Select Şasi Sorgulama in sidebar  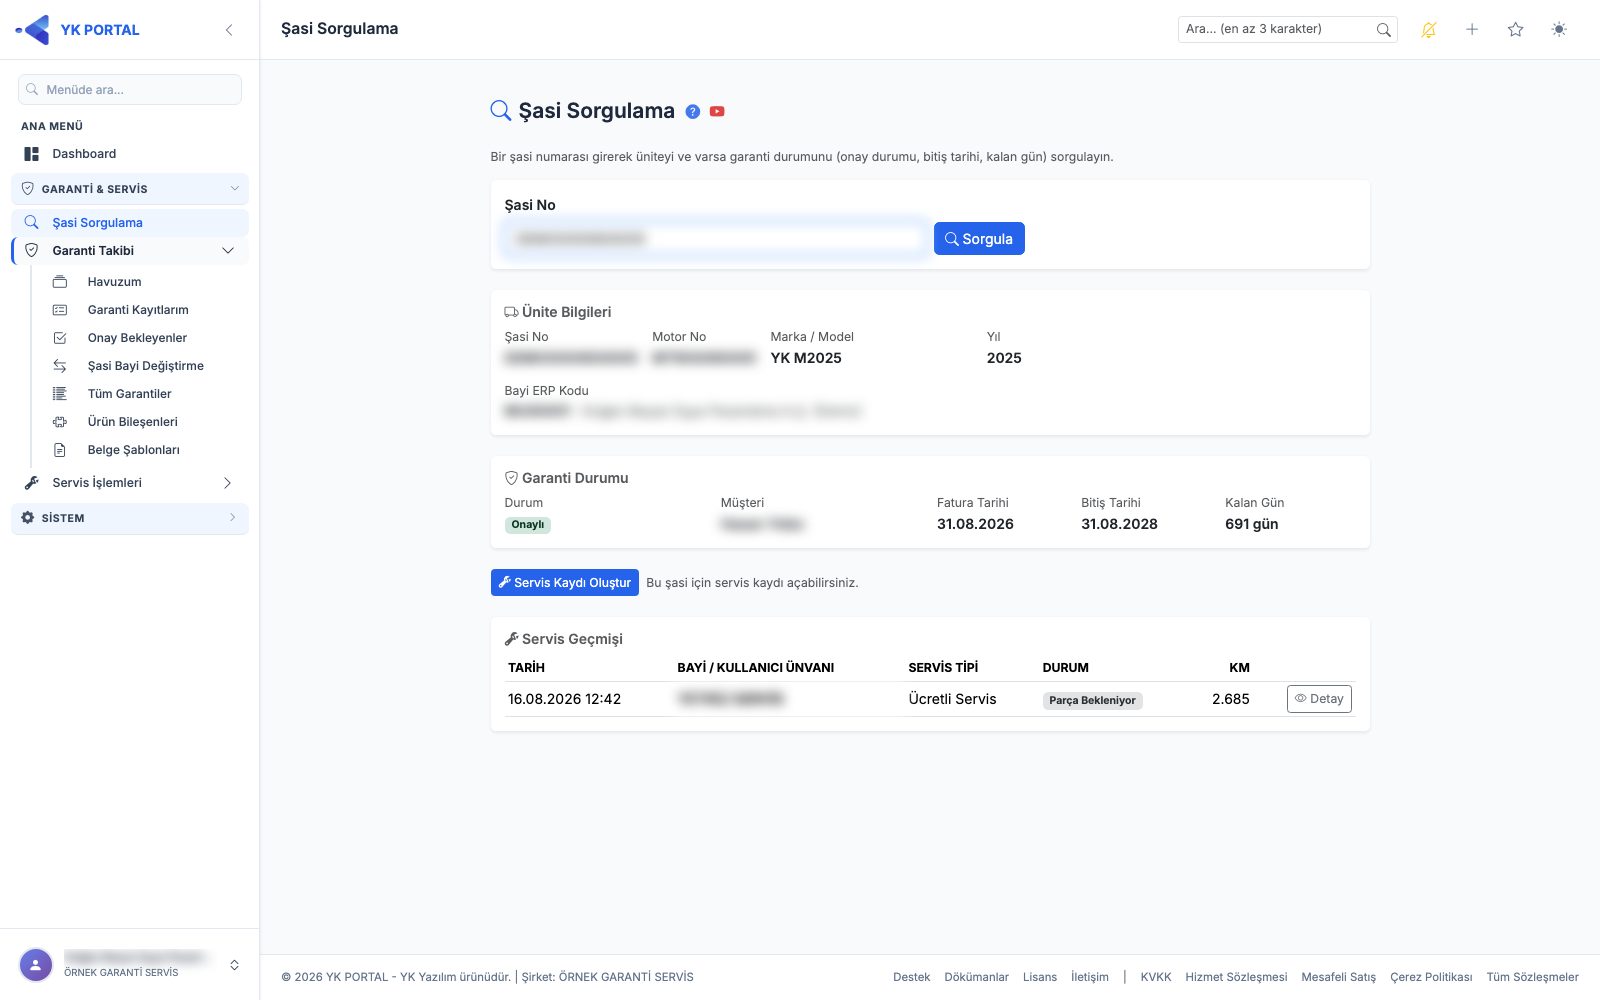[130, 223]
